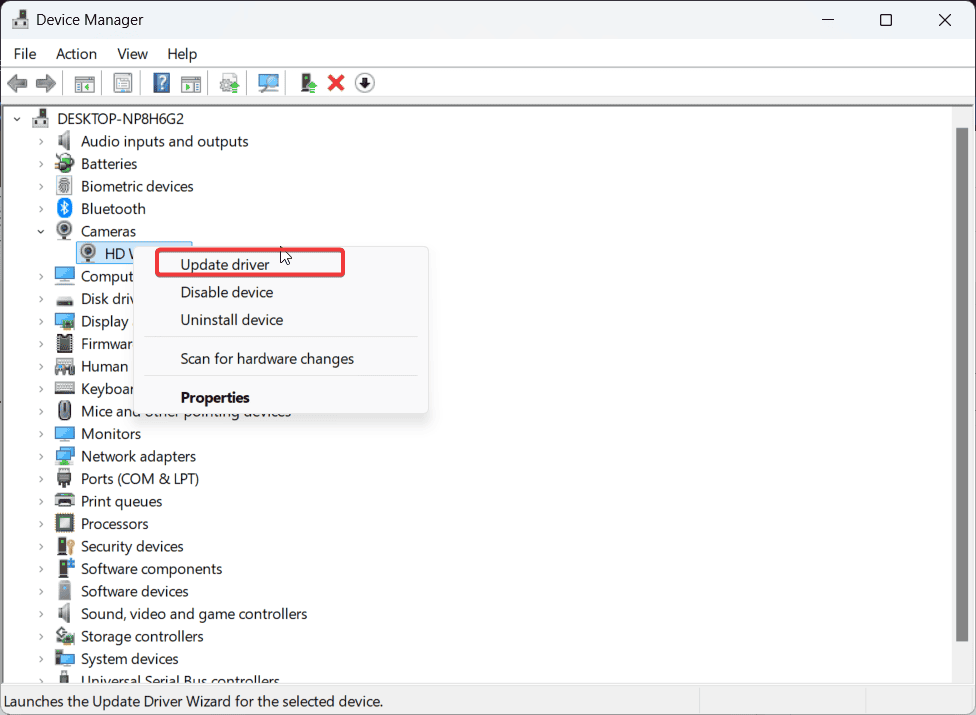Select the Storage controllers label

(142, 636)
